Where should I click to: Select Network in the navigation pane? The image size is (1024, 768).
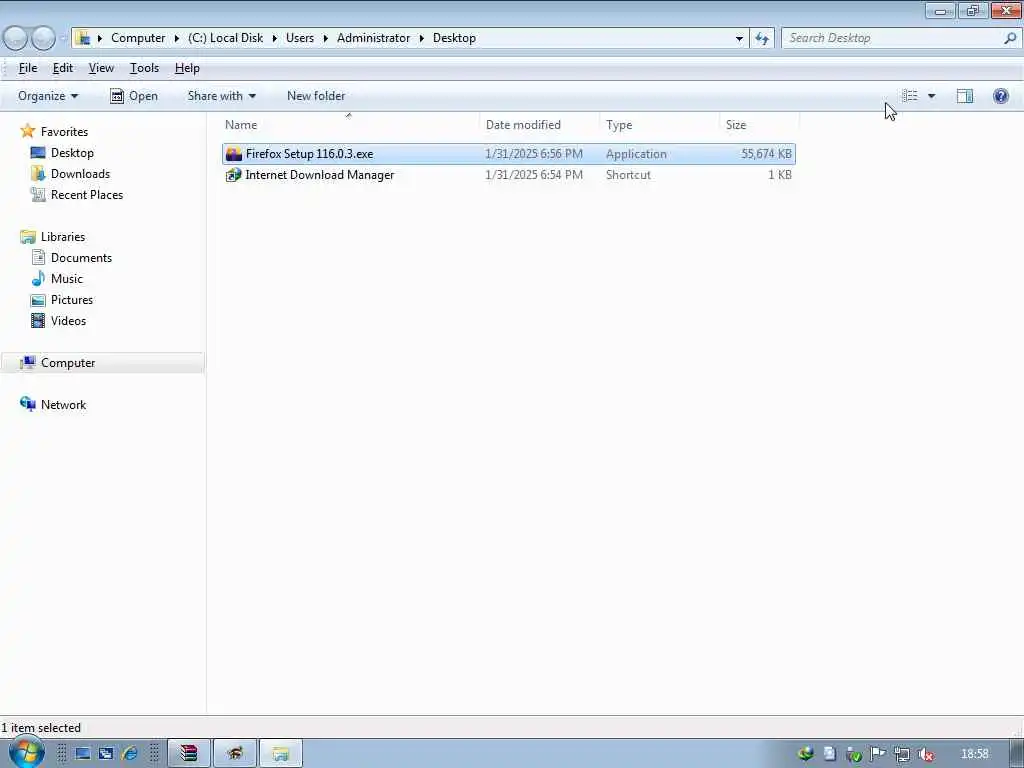[63, 405]
